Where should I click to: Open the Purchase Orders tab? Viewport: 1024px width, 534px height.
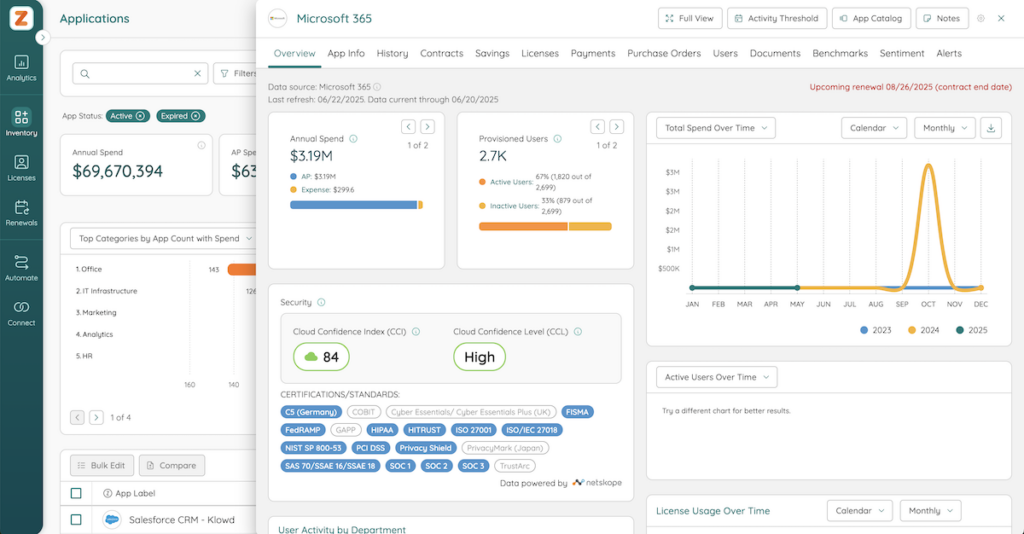[664, 54]
